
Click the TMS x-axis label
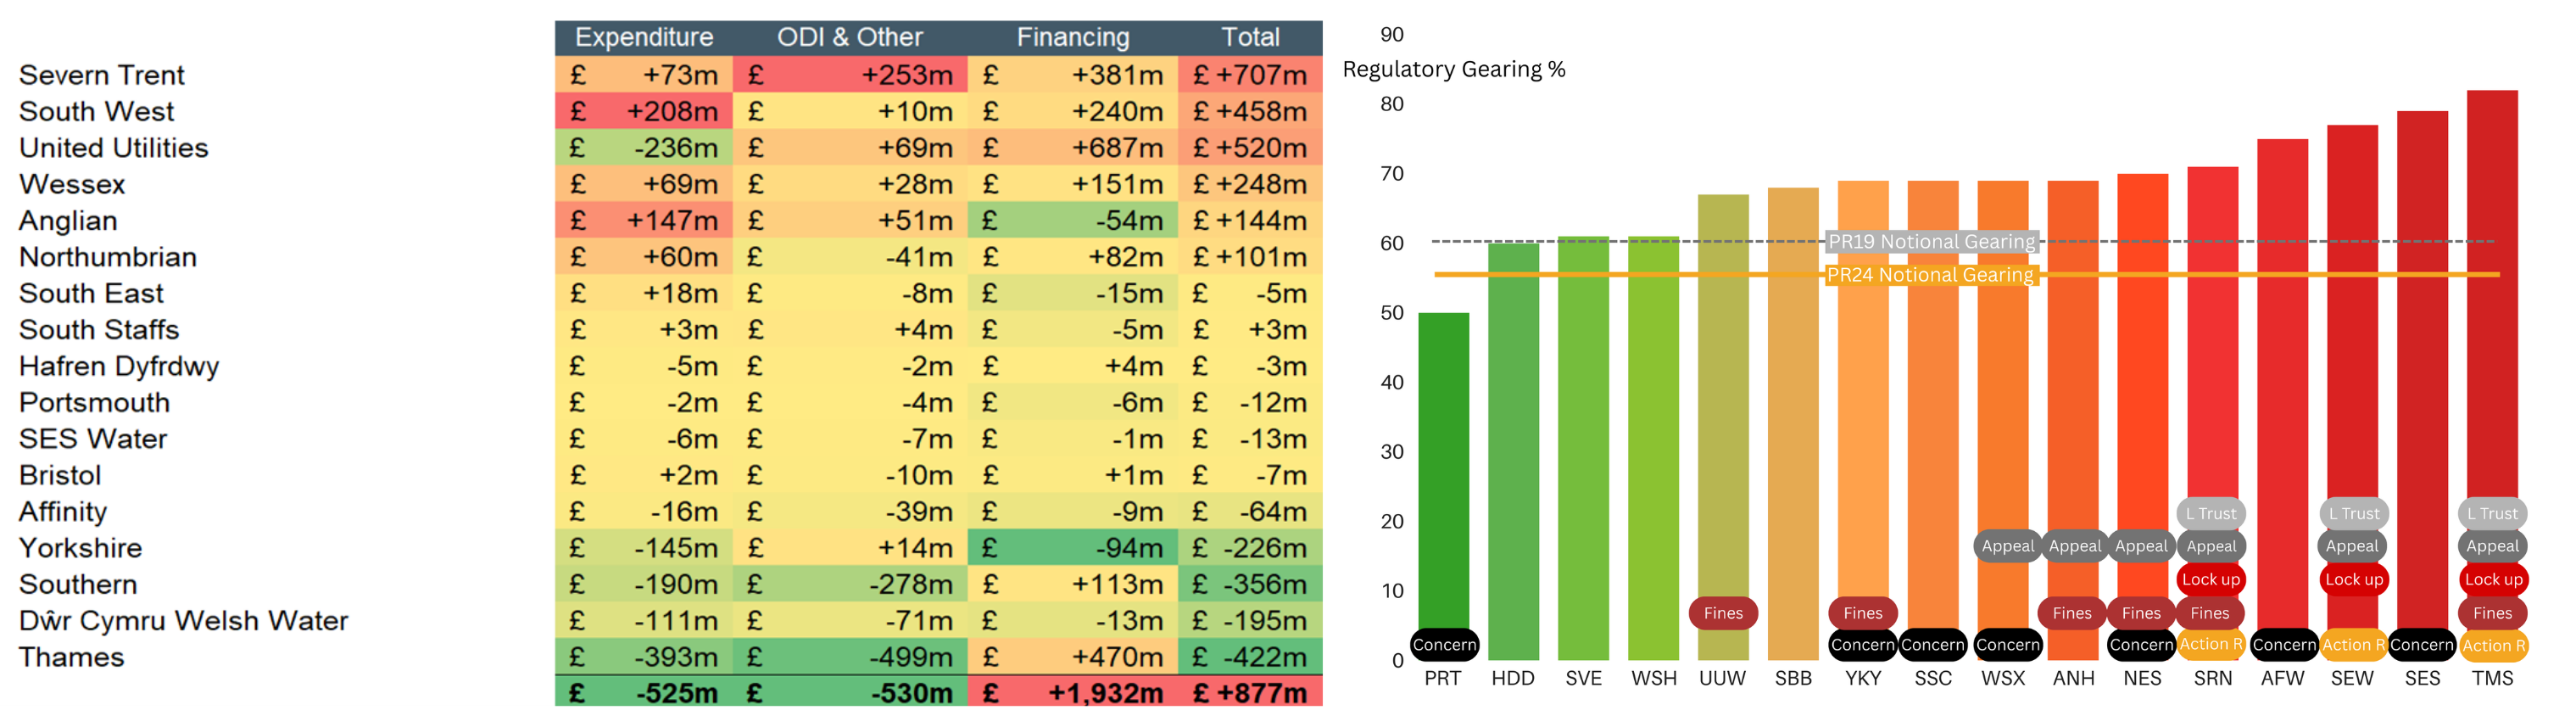pos(2492,678)
